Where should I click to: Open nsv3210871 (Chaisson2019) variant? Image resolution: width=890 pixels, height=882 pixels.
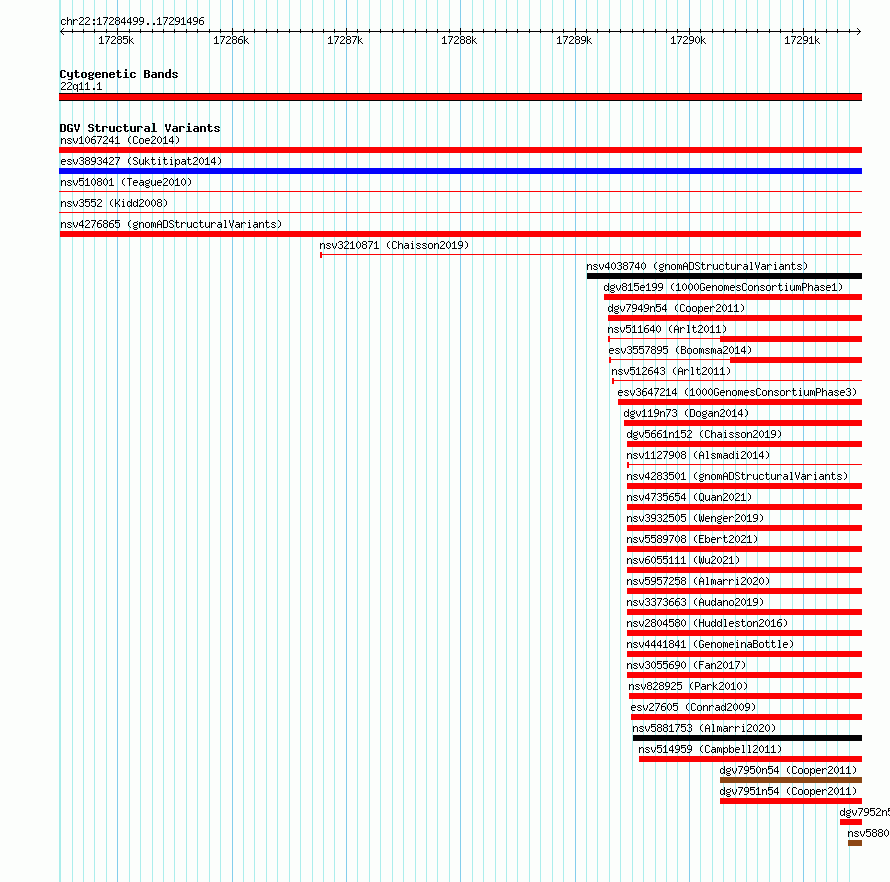tap(394, 245)
